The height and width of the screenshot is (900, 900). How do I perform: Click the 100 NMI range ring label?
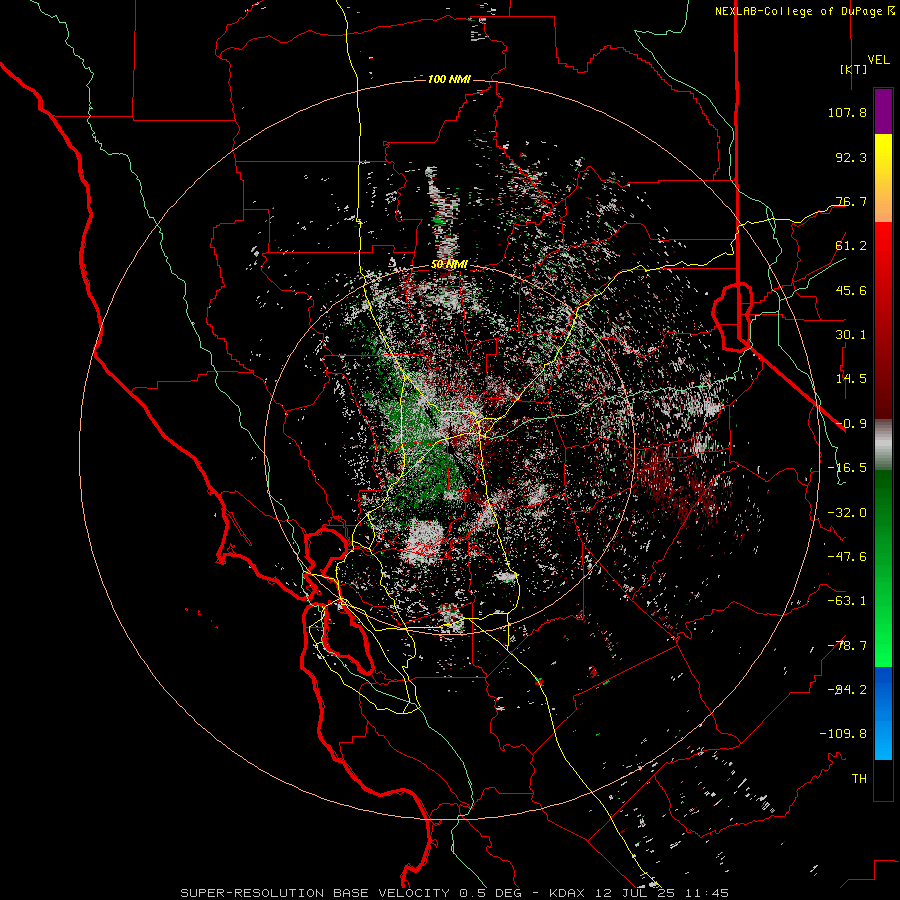tap(449, 79)
